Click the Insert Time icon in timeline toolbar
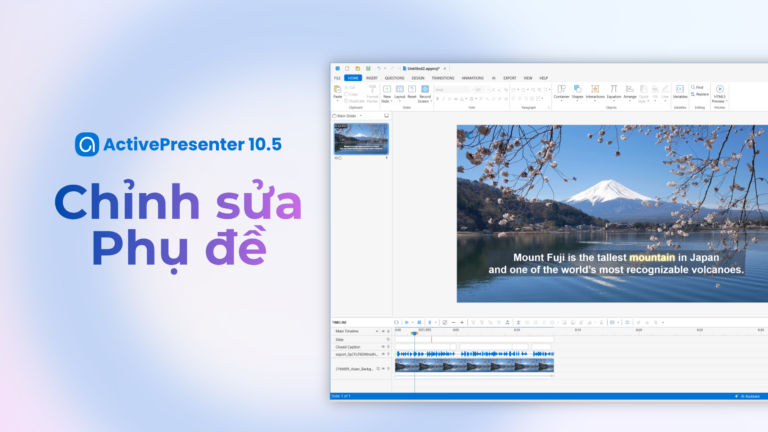Image resolution: width=768 pixels, height=432 pixels. (x=518, y=322)
